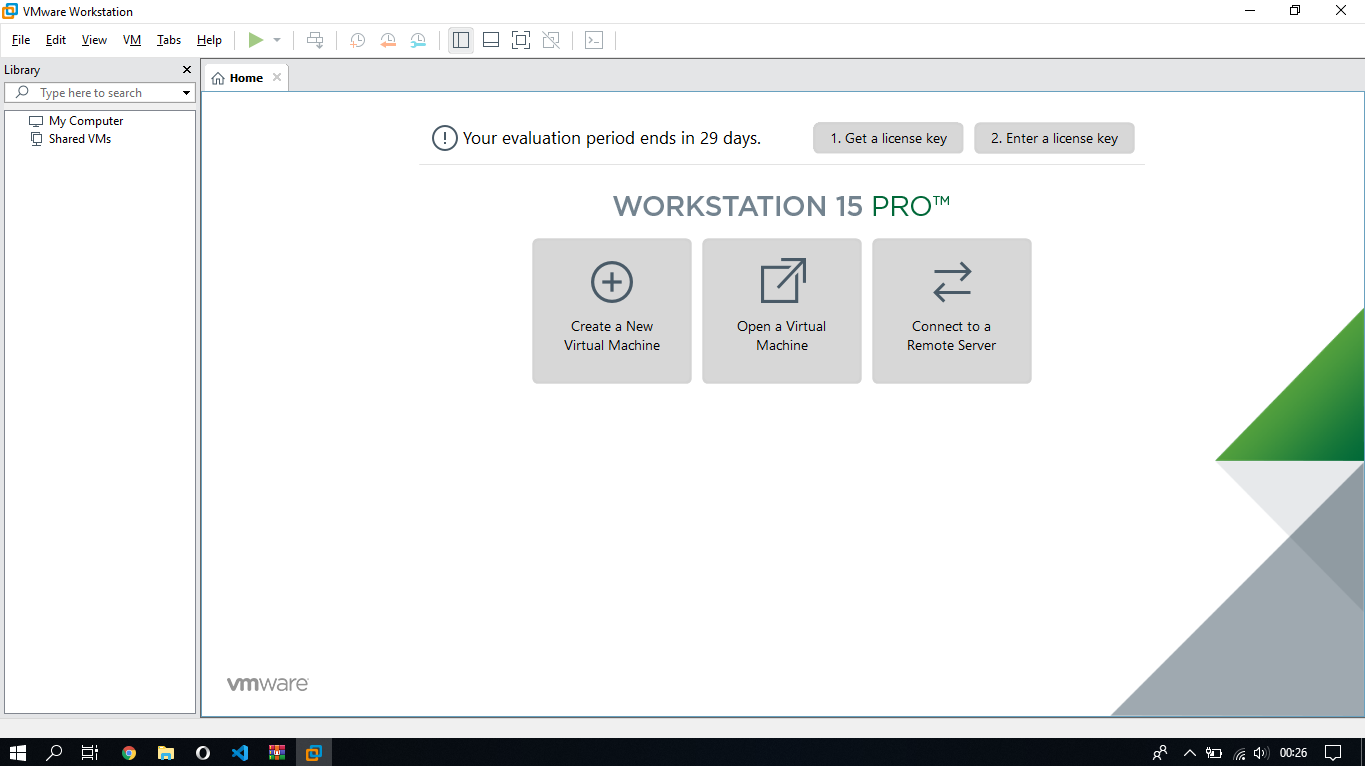Click the Send Ctrl+Alt+Del toolbar icon

click(315, 40)
